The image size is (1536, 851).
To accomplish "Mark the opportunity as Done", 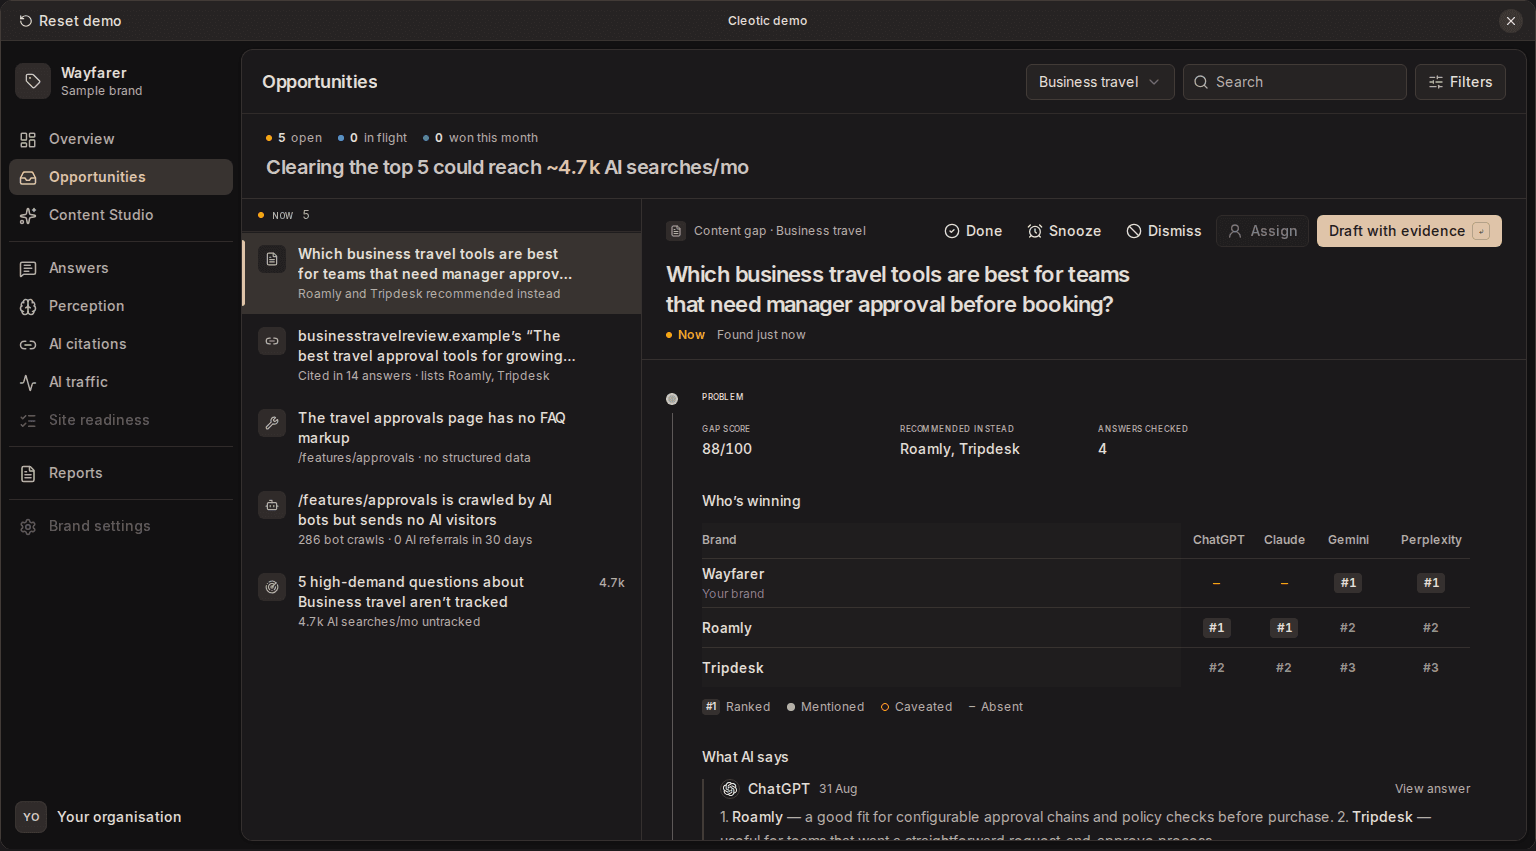I will tap(973, 231).
